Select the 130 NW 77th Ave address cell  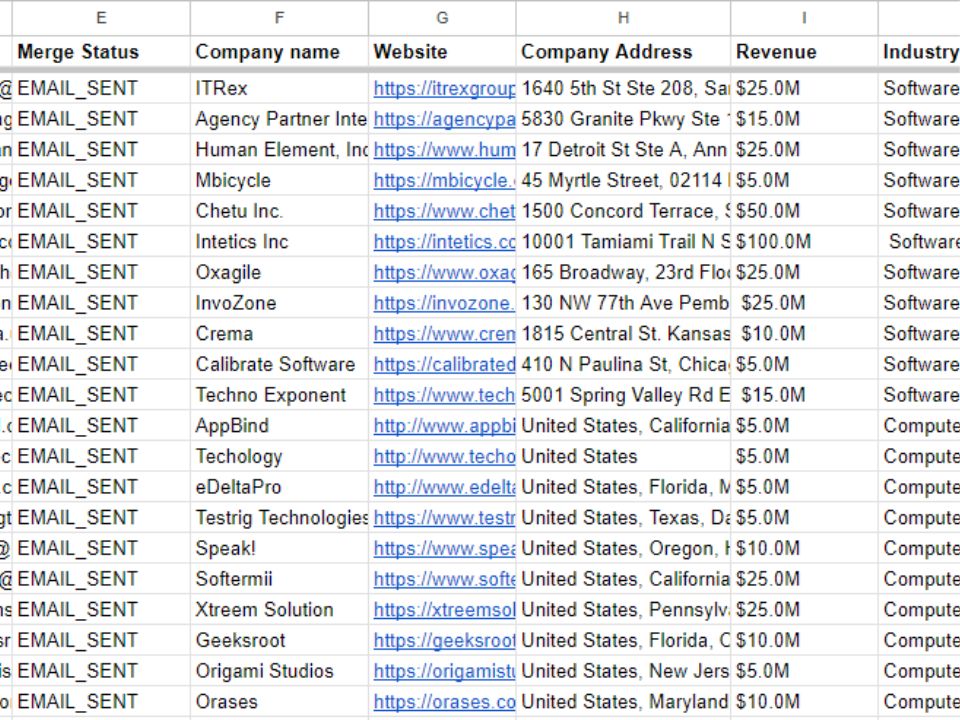(x=623, y=303)
